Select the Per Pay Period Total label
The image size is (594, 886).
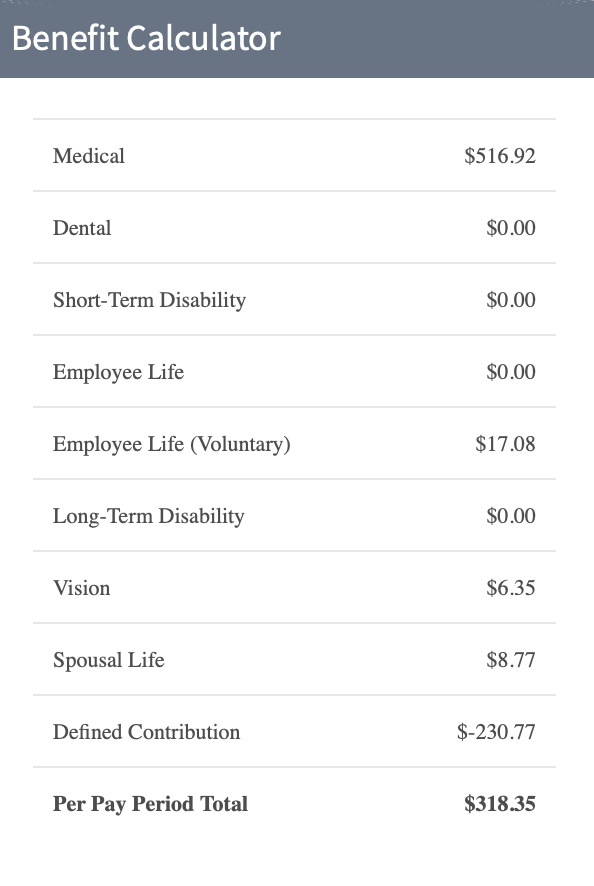150,804
